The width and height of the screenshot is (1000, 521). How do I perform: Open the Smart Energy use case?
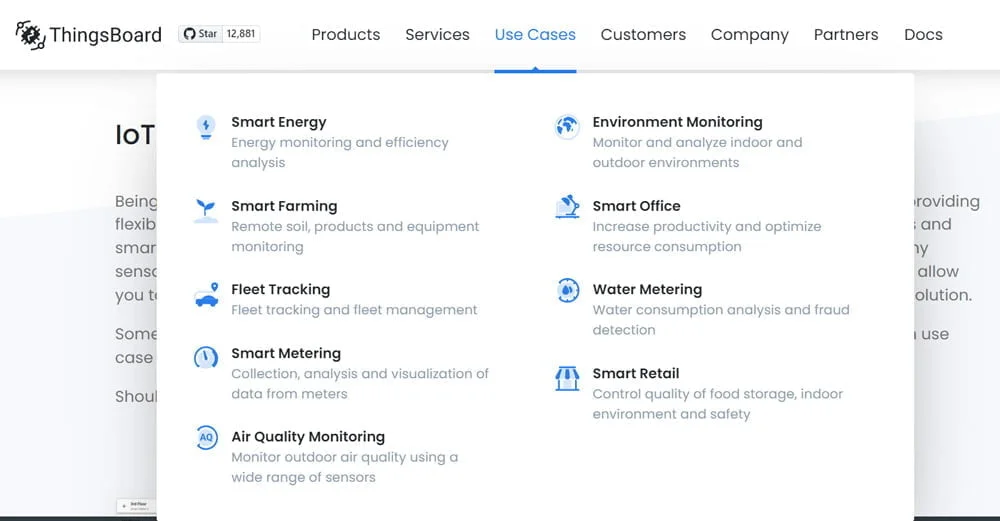click(279, 122)
